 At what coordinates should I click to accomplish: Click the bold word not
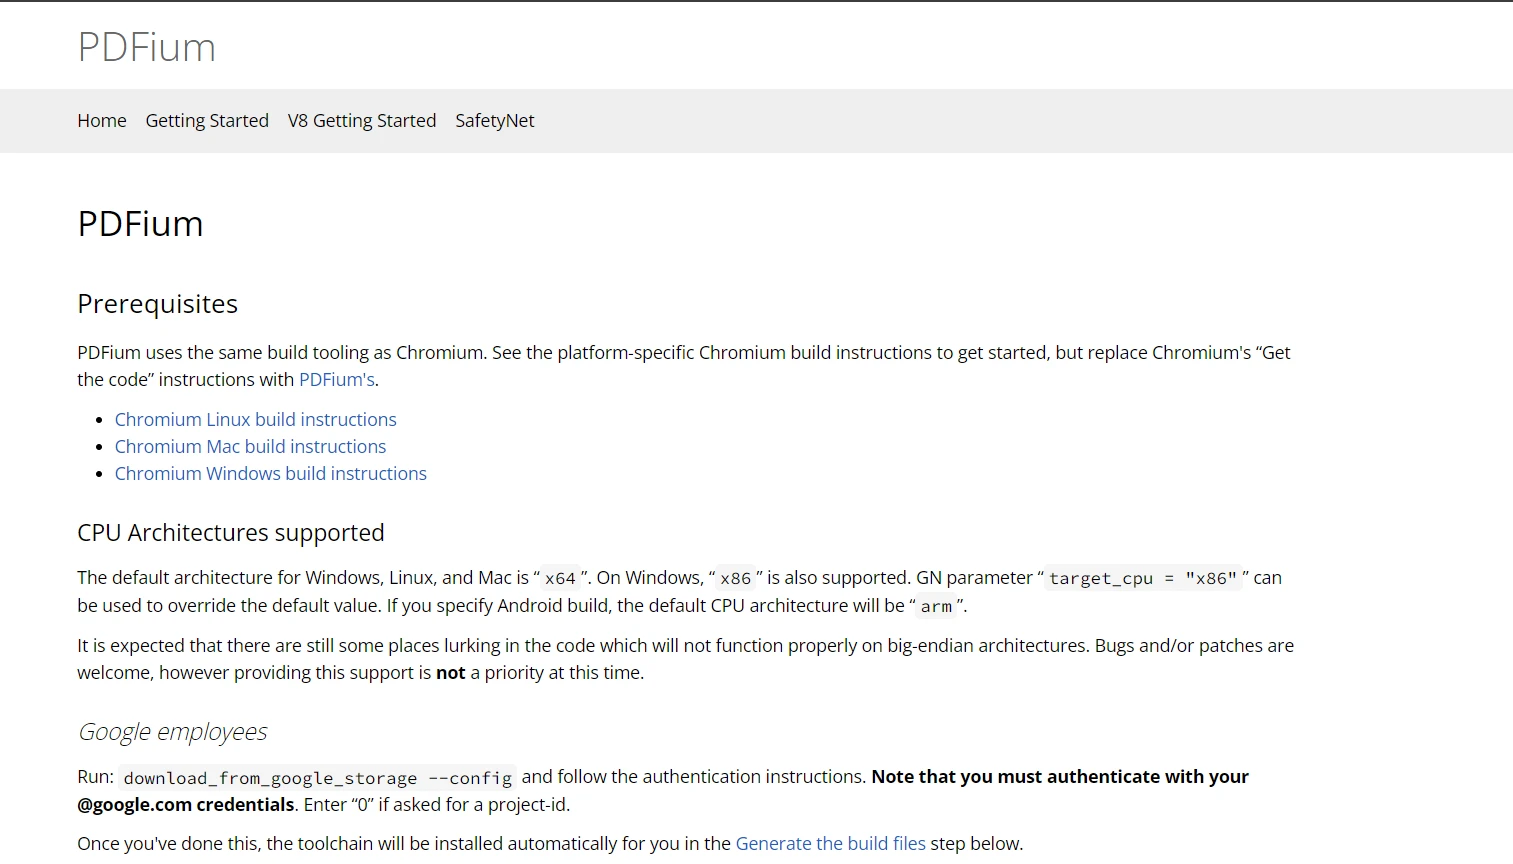click(451, 673)
